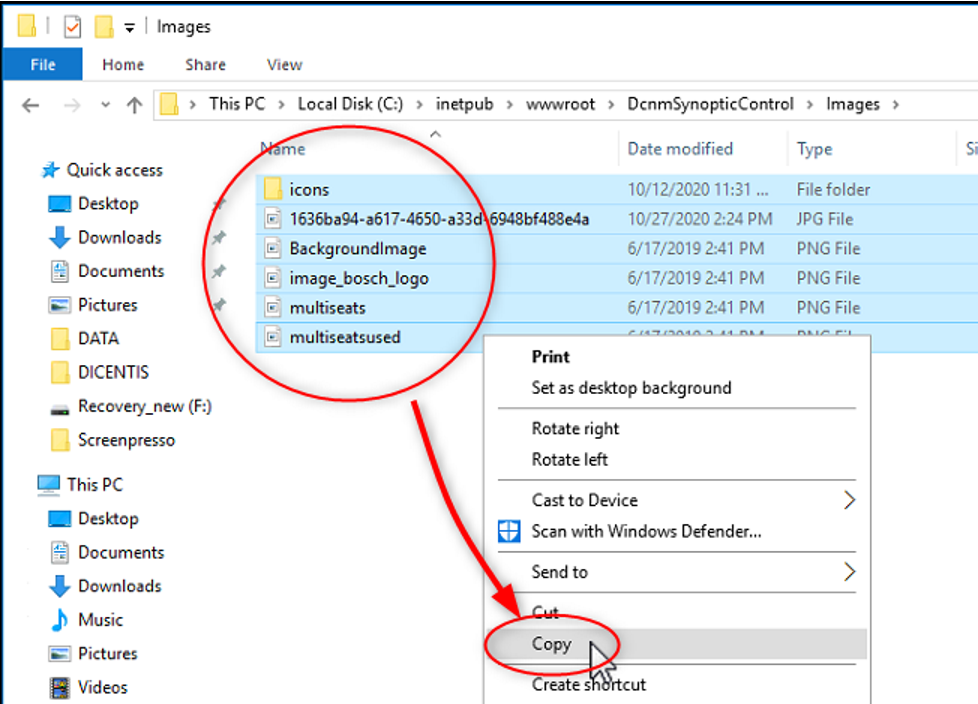Select Rotate right in context menu
The width and height of the screenshot is (978, 704).
click(x=575, y=429)
